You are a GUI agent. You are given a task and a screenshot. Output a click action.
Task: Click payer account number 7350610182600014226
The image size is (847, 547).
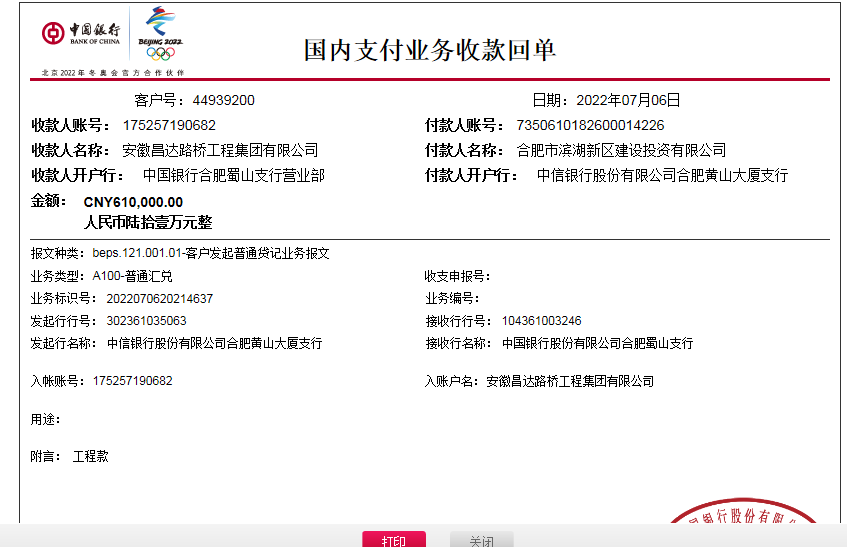tap(589, 125)
